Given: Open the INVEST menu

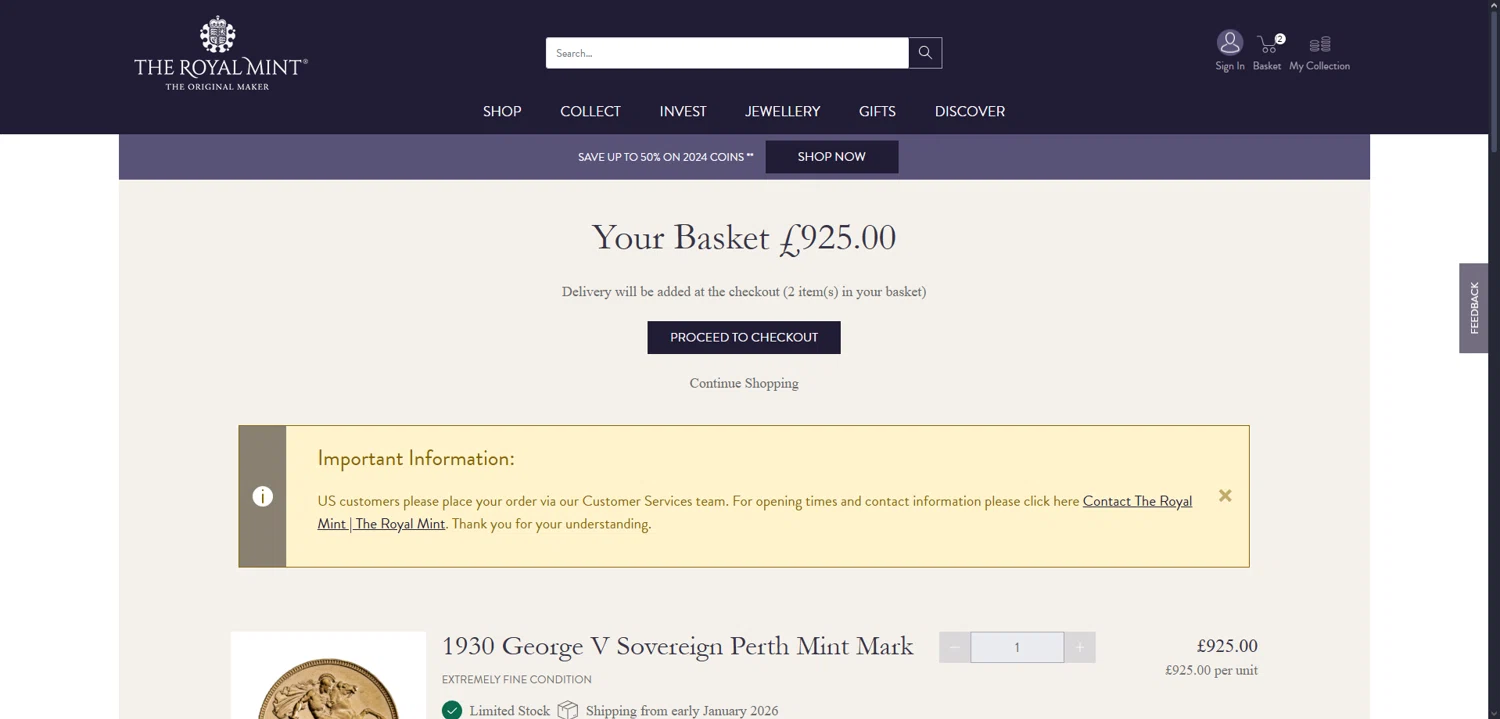Looking at the screenshot, I should tap(683, 111).
